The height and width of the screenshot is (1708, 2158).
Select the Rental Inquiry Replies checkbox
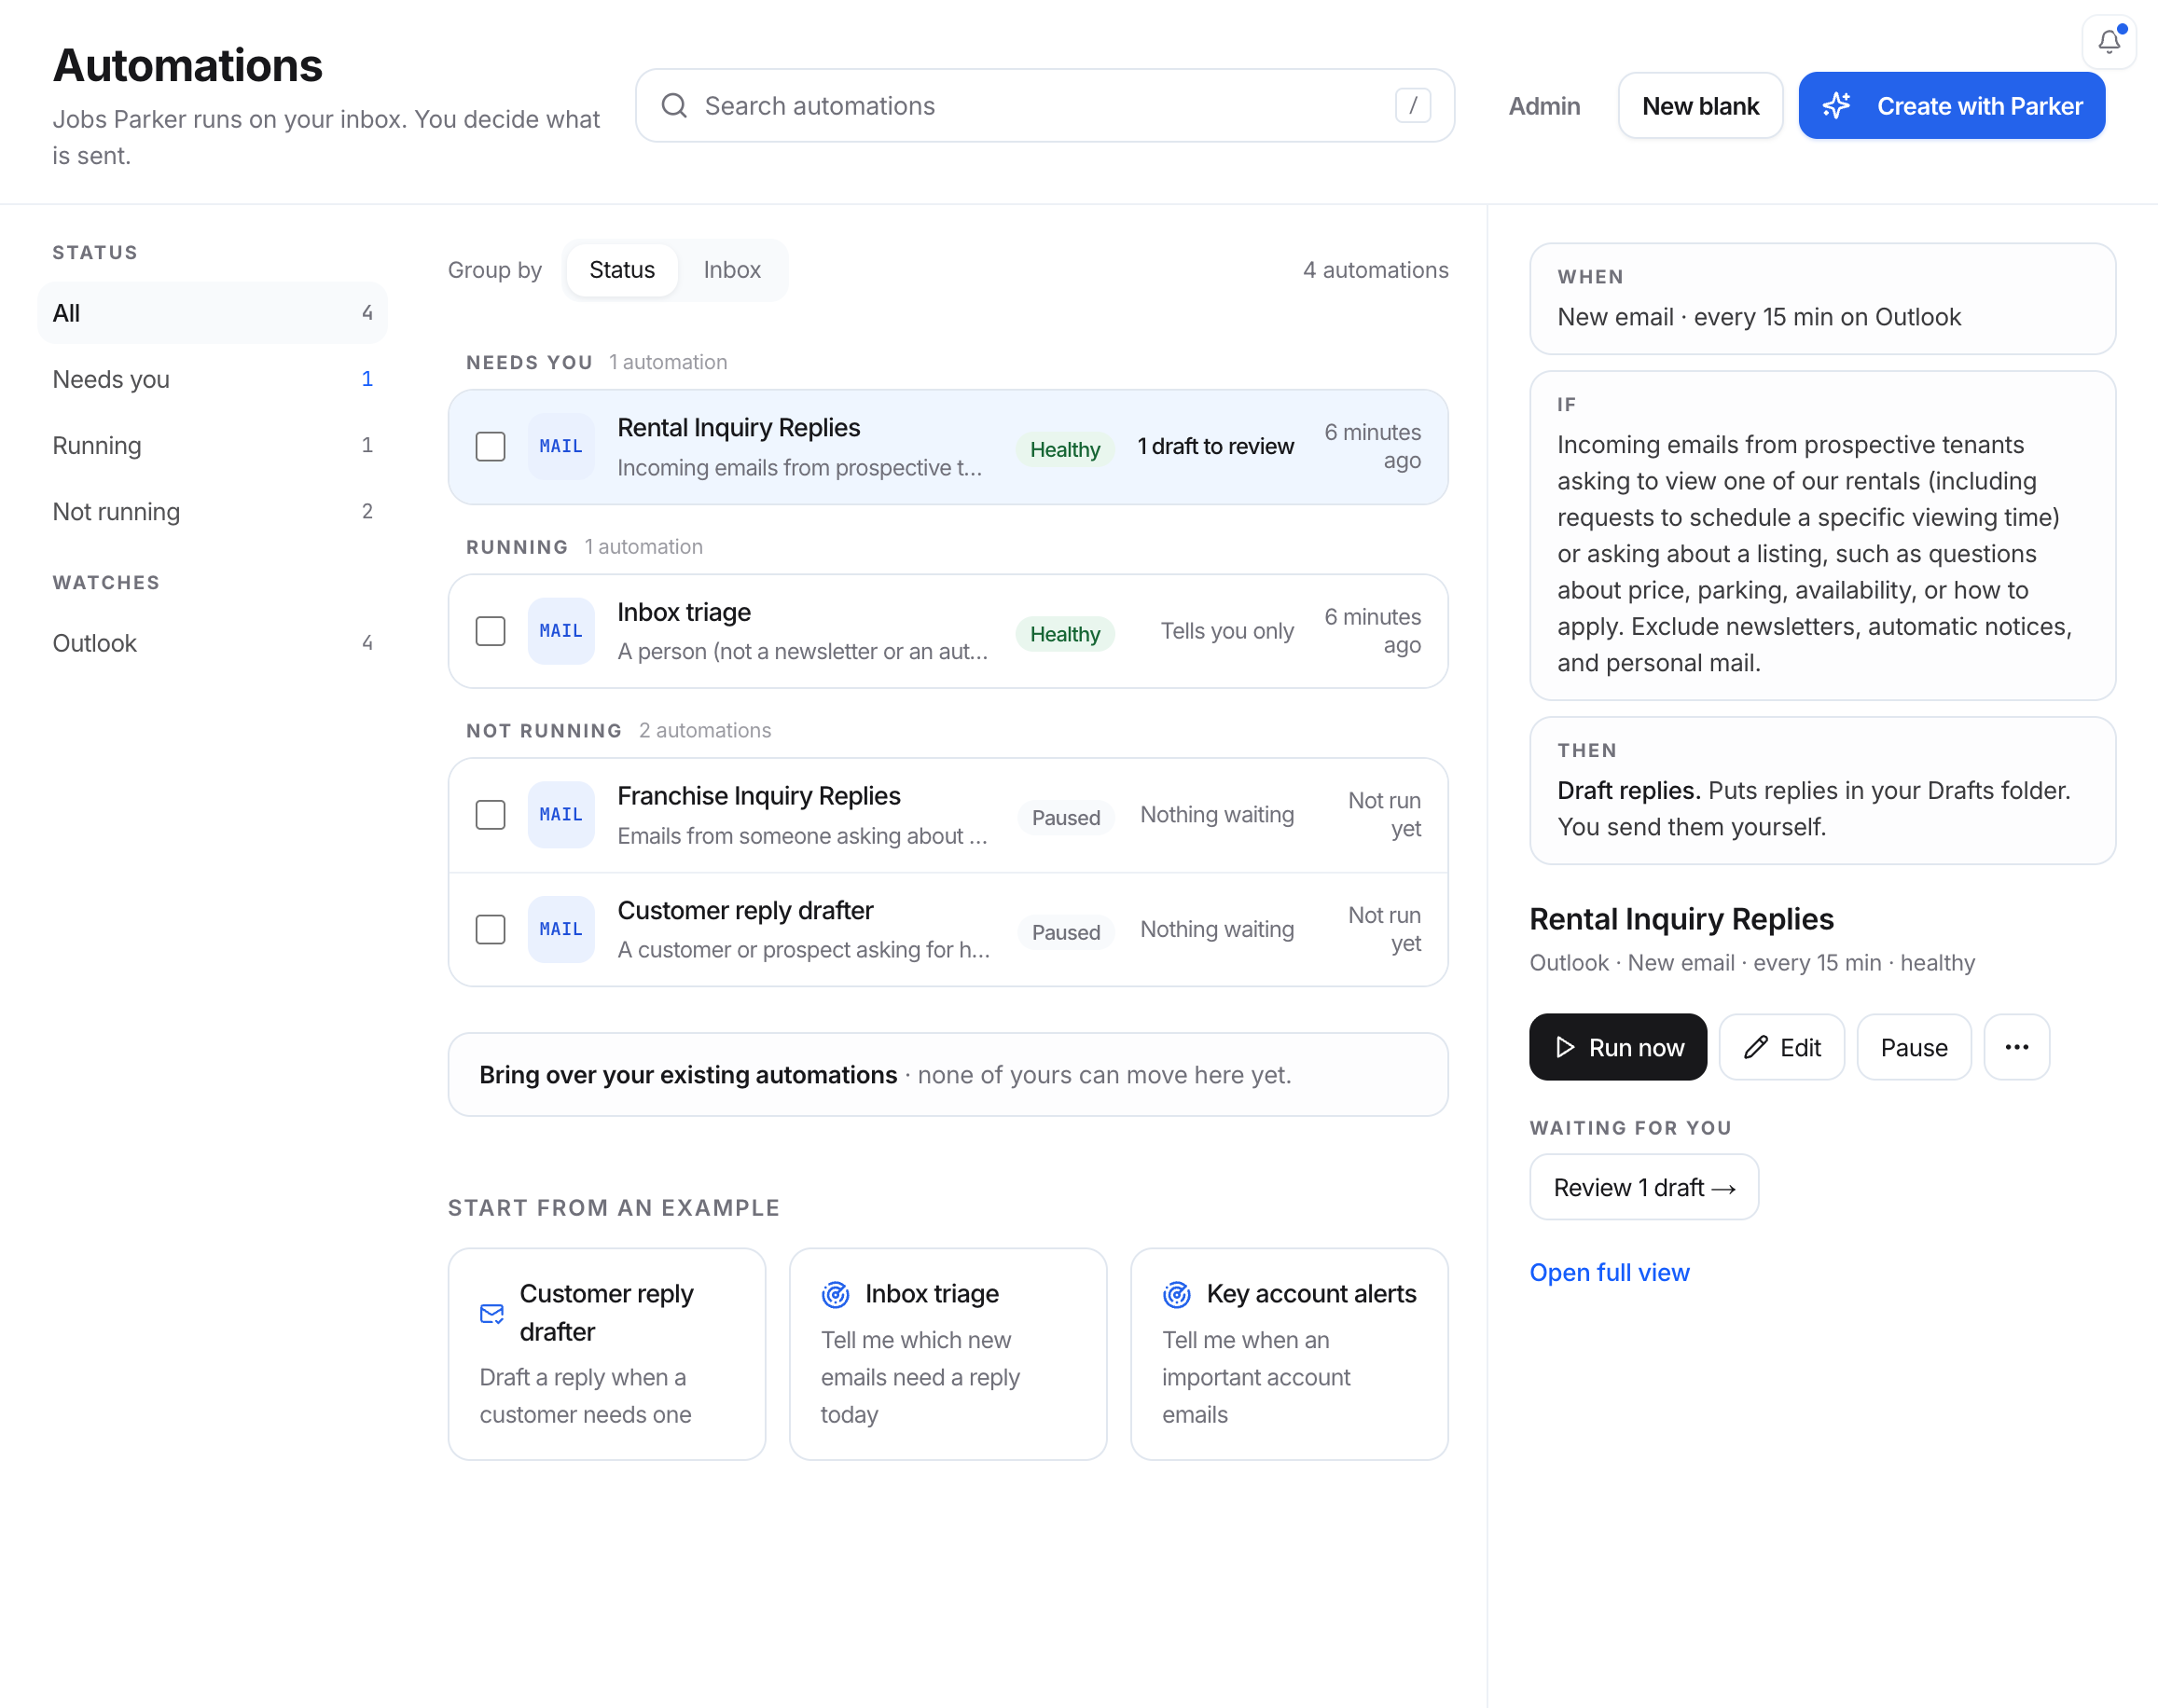pyautogui.click(x=490, y=446)
